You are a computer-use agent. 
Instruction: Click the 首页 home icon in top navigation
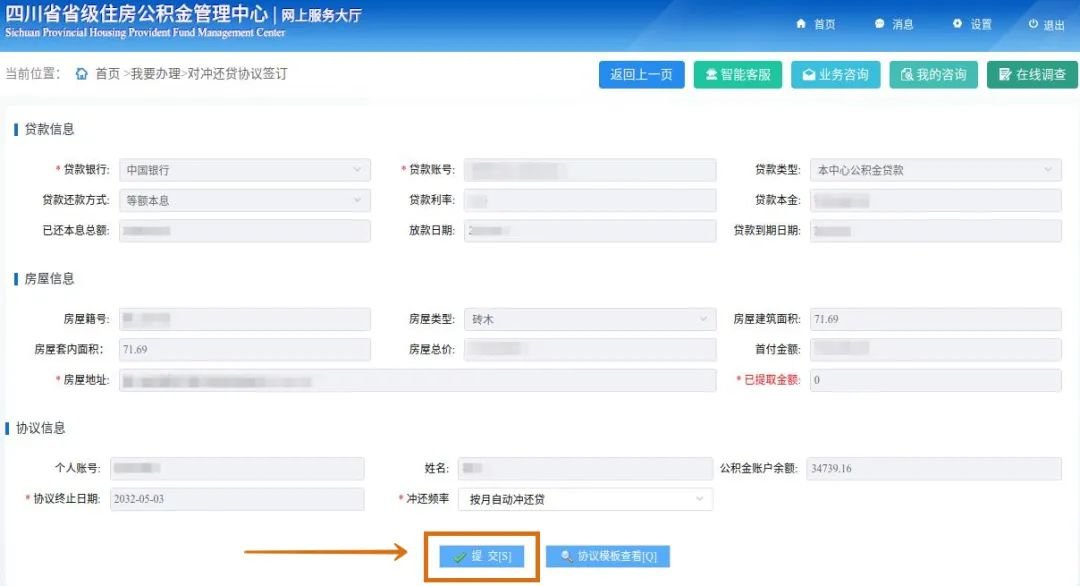click(x=817, y=23)
